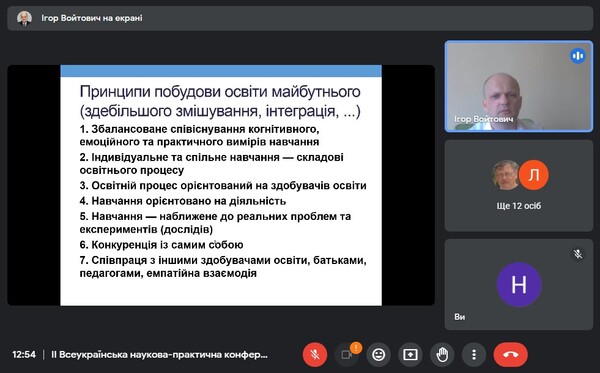Click the orange 'Л' participant avatar

pos(533,175)
